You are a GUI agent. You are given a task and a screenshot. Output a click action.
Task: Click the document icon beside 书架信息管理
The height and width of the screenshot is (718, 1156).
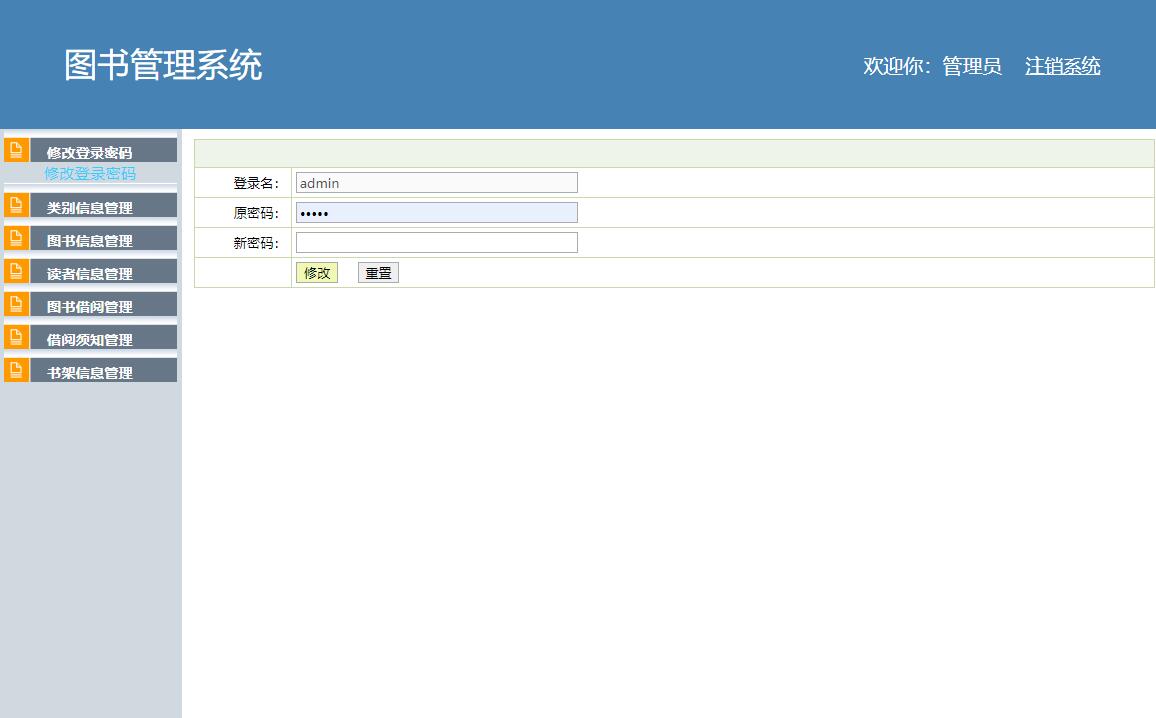[15, 370]
